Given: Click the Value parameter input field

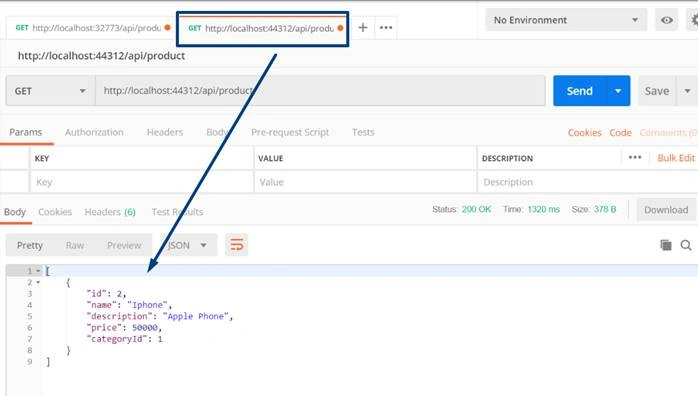Looking at the screenshot, I should click(x=365, y=182).
